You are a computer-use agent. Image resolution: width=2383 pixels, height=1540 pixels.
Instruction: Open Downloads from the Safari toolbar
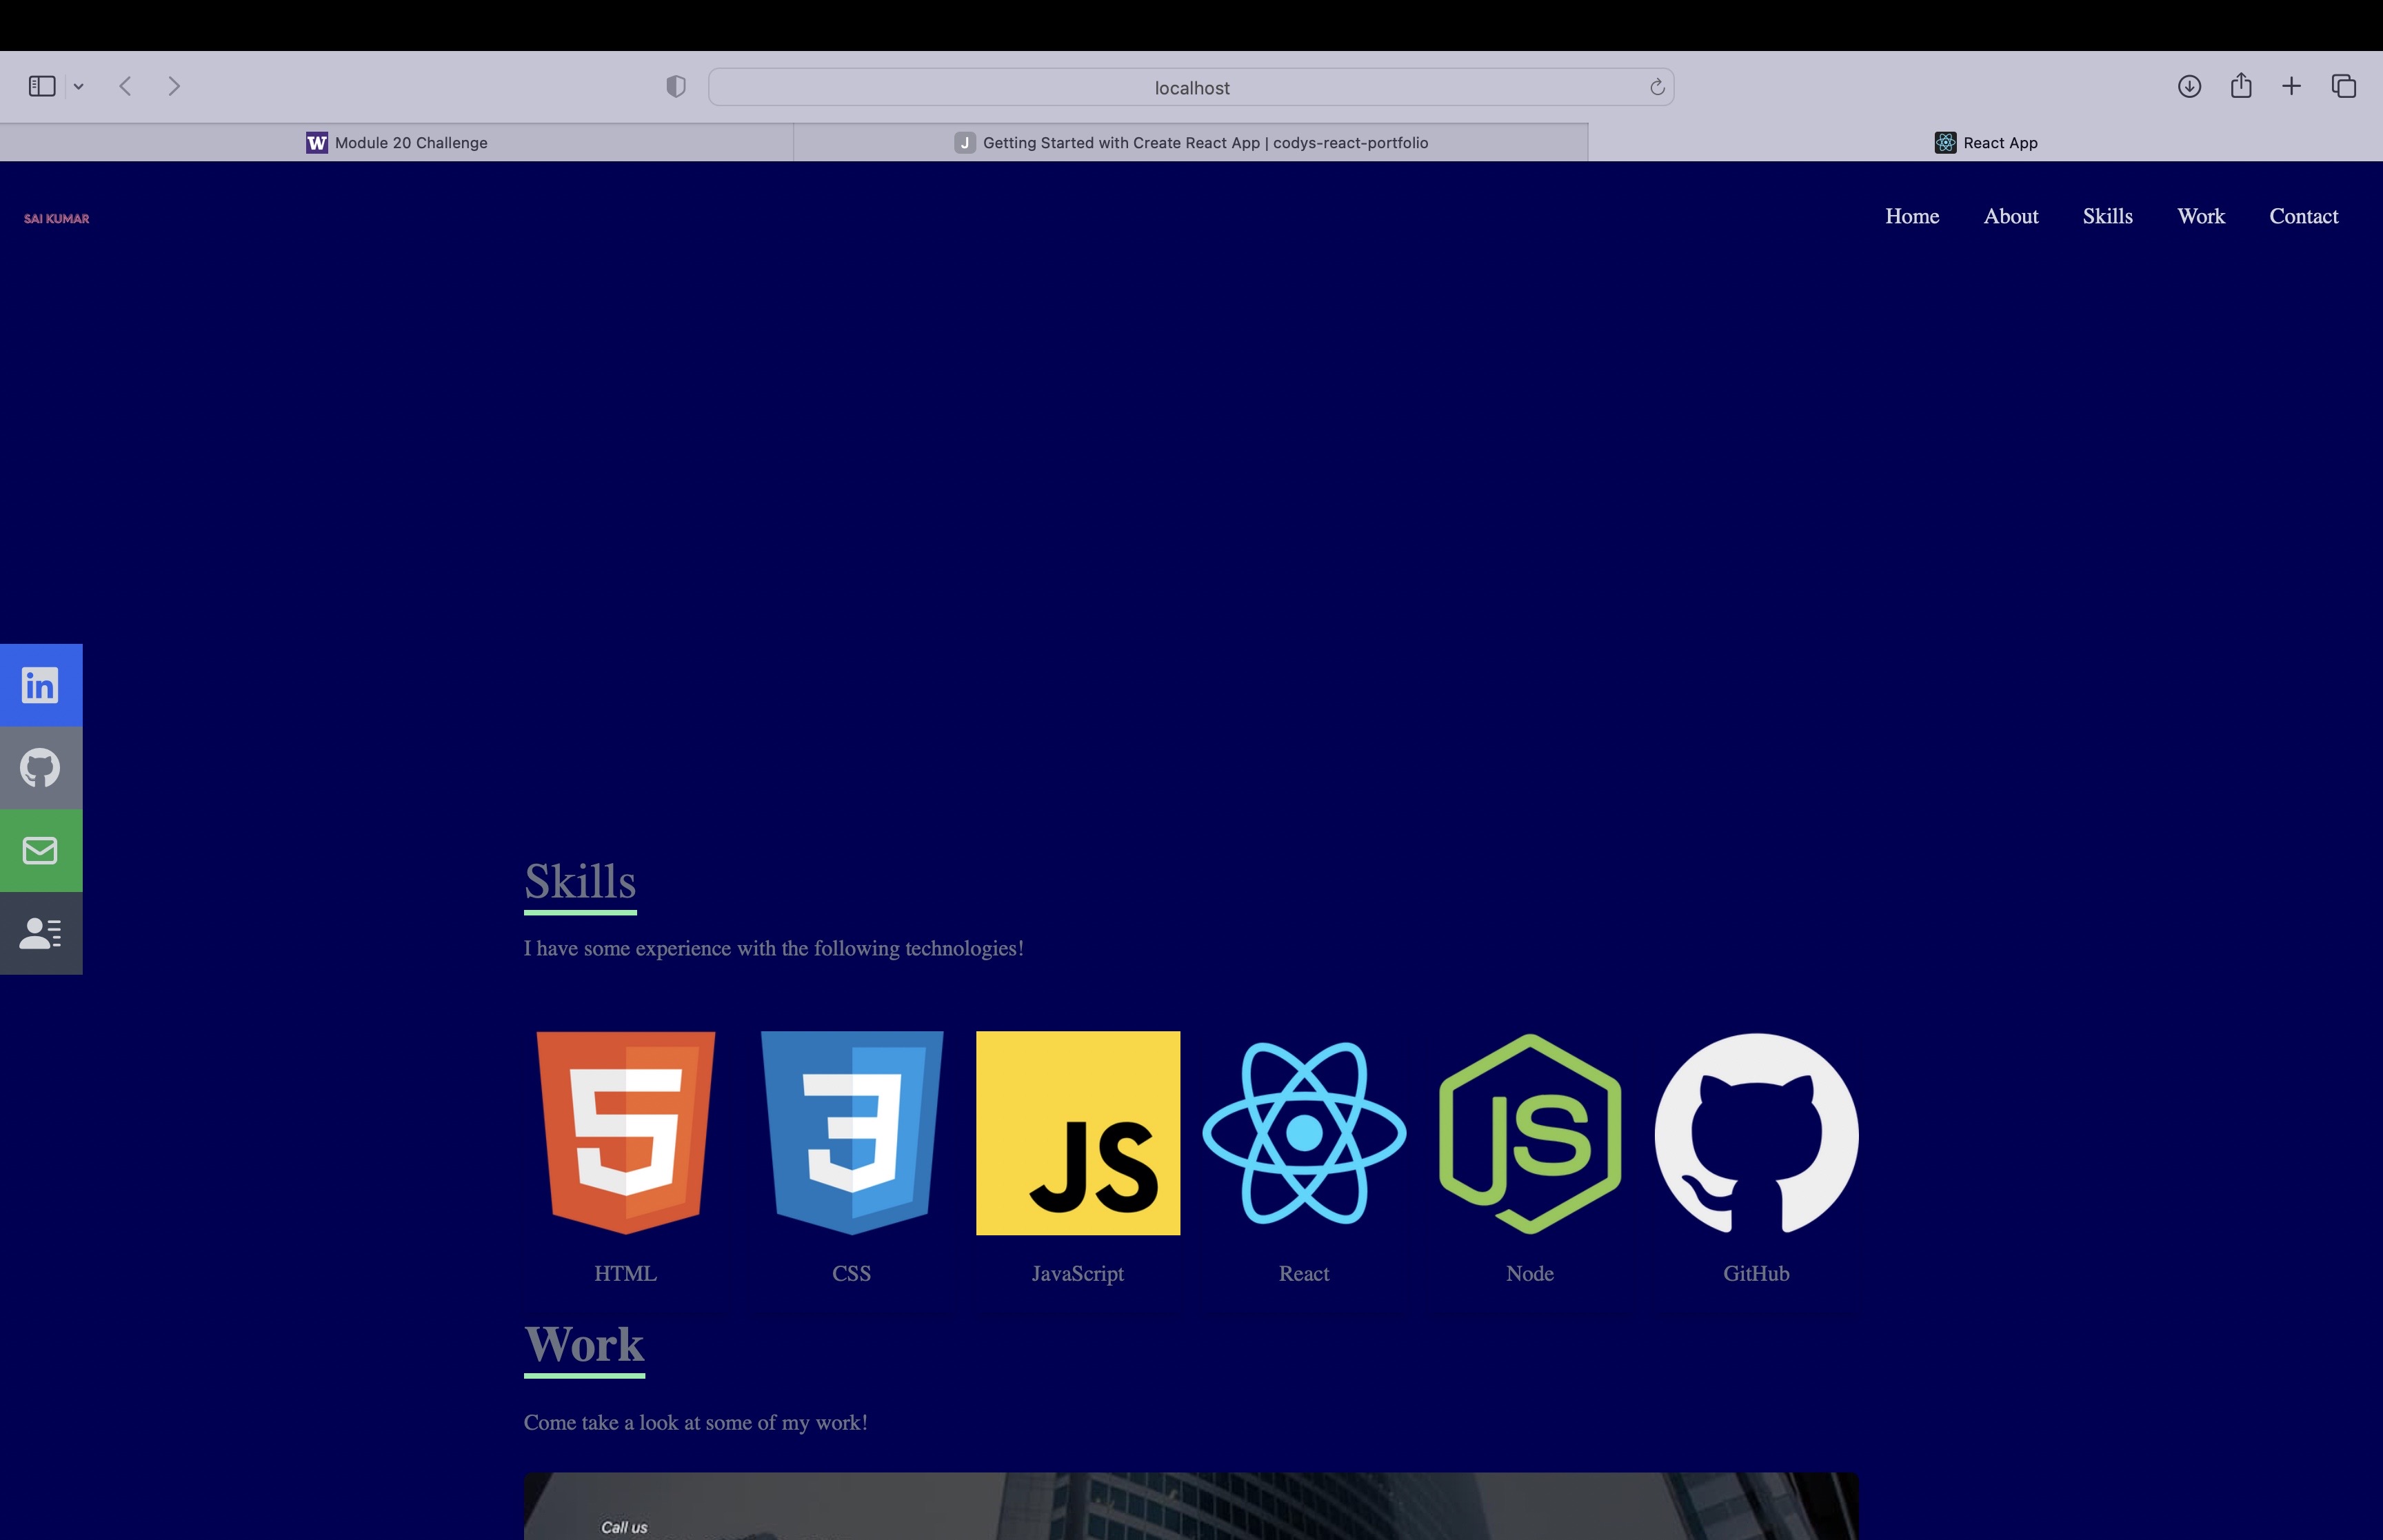2190,87
